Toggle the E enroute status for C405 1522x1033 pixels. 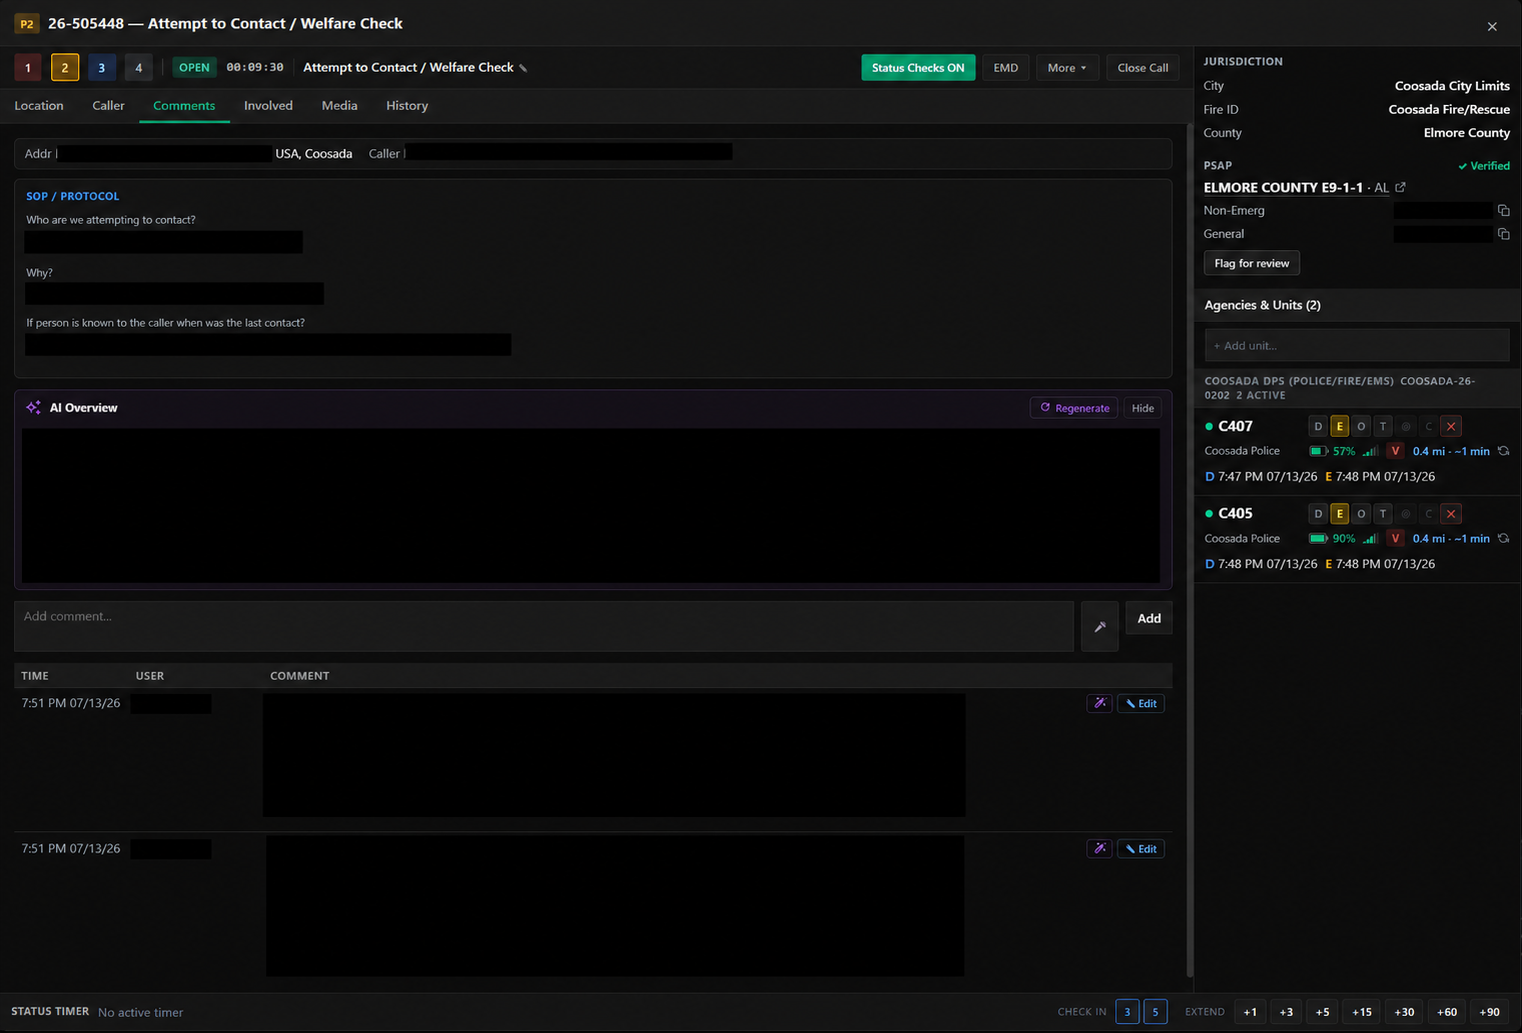(x=1339, y=514)
